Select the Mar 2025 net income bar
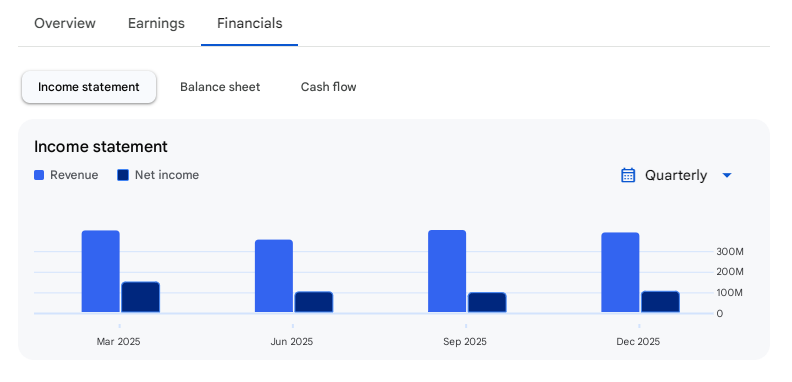792x382 pixels. pyautogui.click(x=140, y=297)
